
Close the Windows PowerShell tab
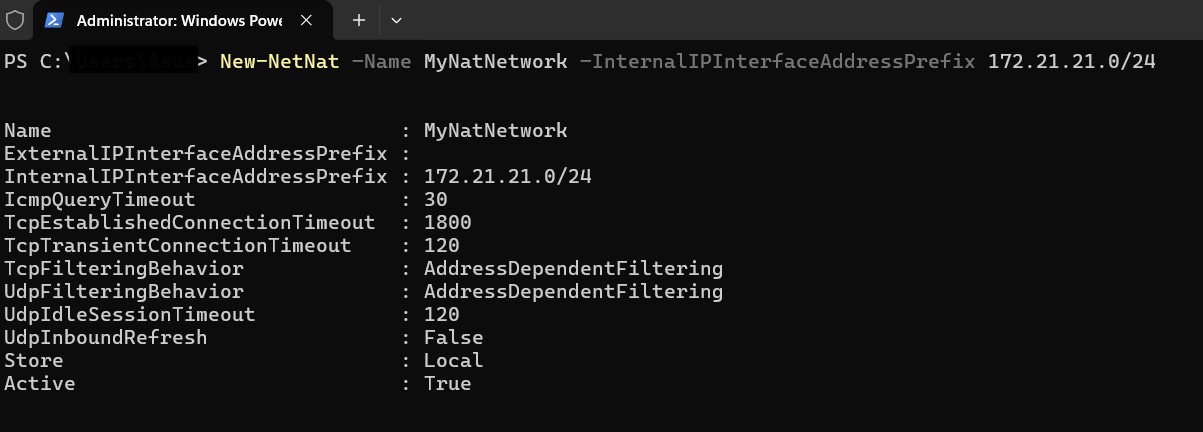(x=307, y=20)
